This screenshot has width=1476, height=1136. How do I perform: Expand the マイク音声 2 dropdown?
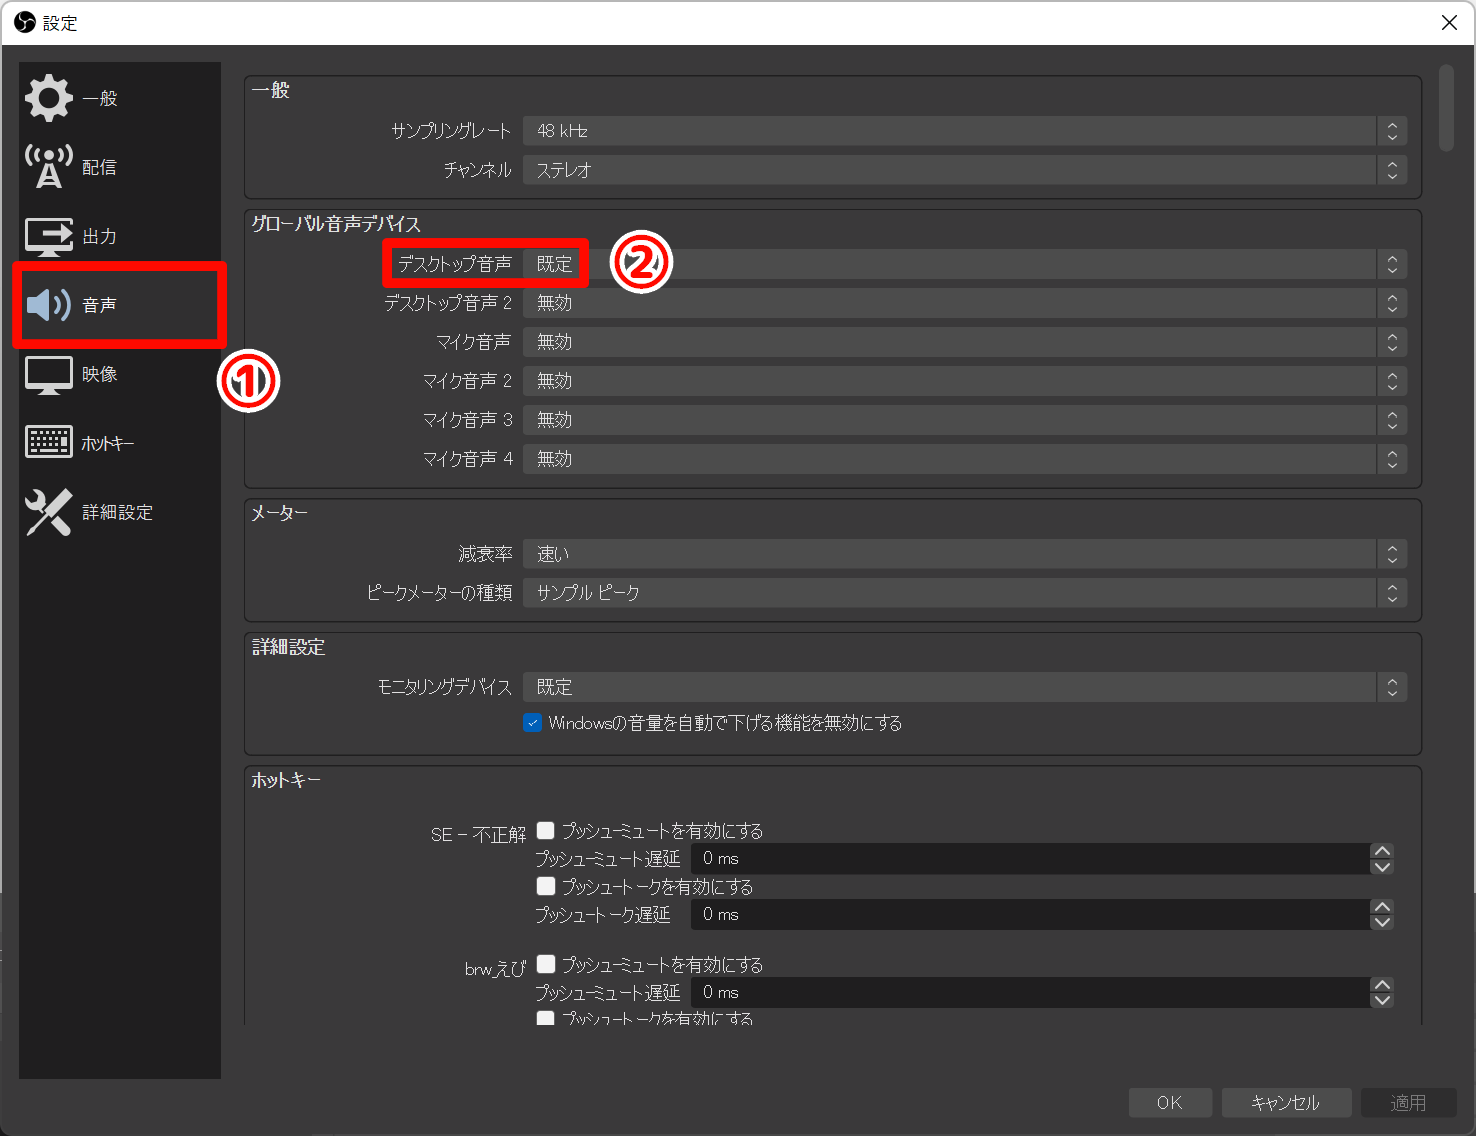click(965, 381)
